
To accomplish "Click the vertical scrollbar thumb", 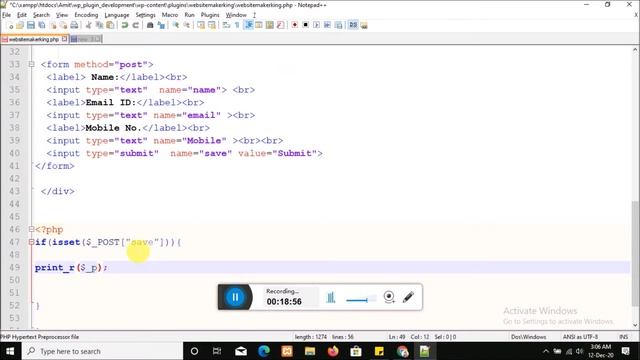I will point(635,253).
